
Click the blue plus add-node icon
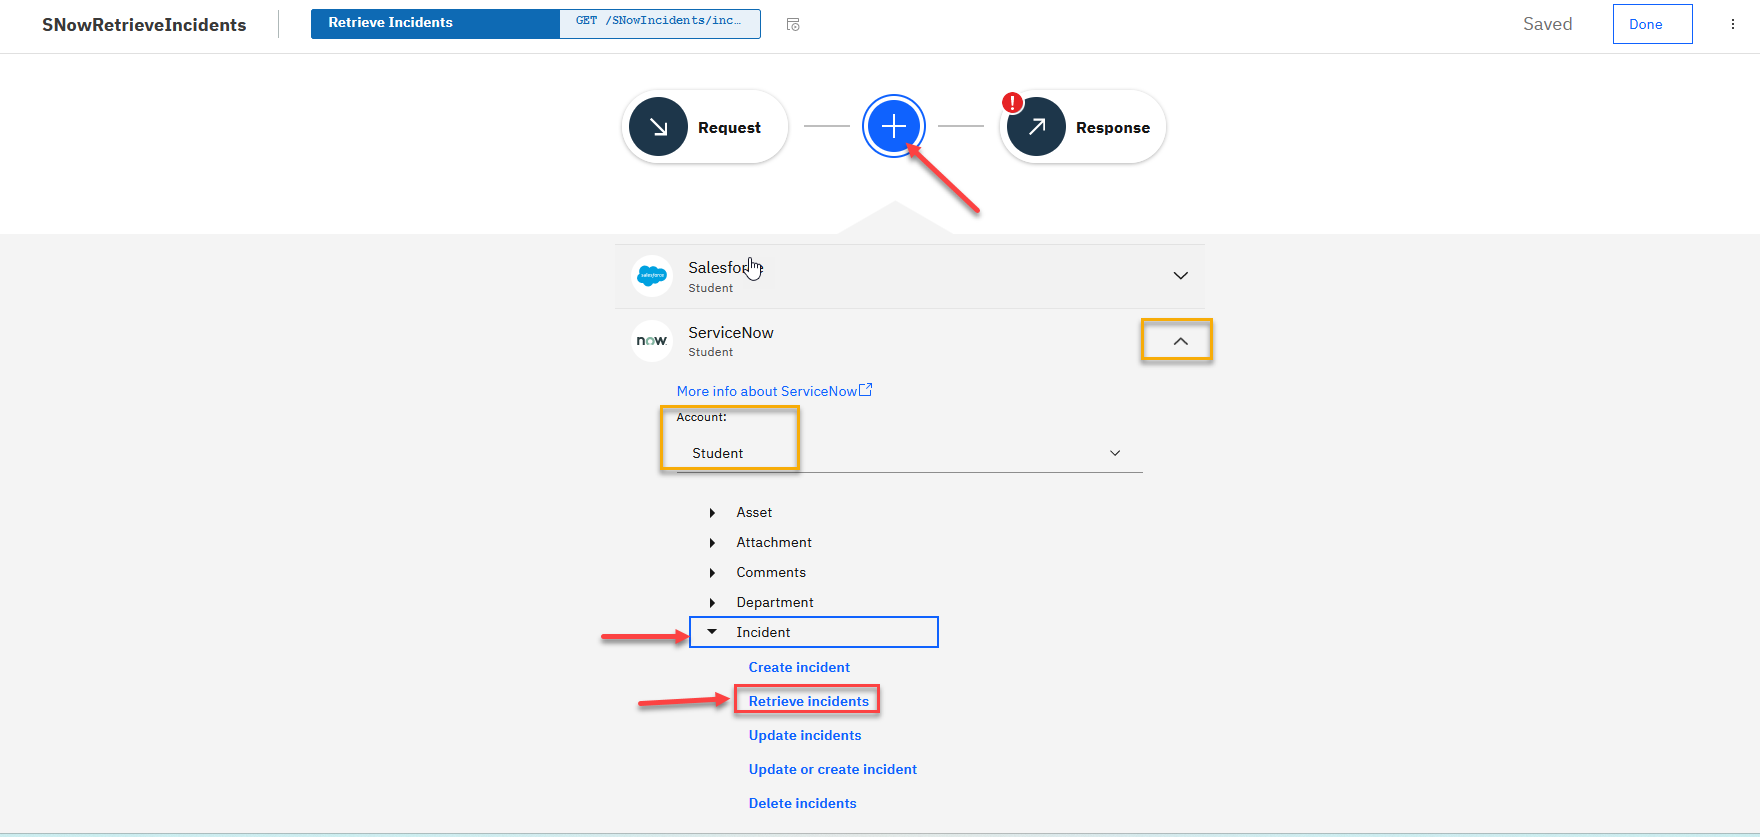click(894, 126)
